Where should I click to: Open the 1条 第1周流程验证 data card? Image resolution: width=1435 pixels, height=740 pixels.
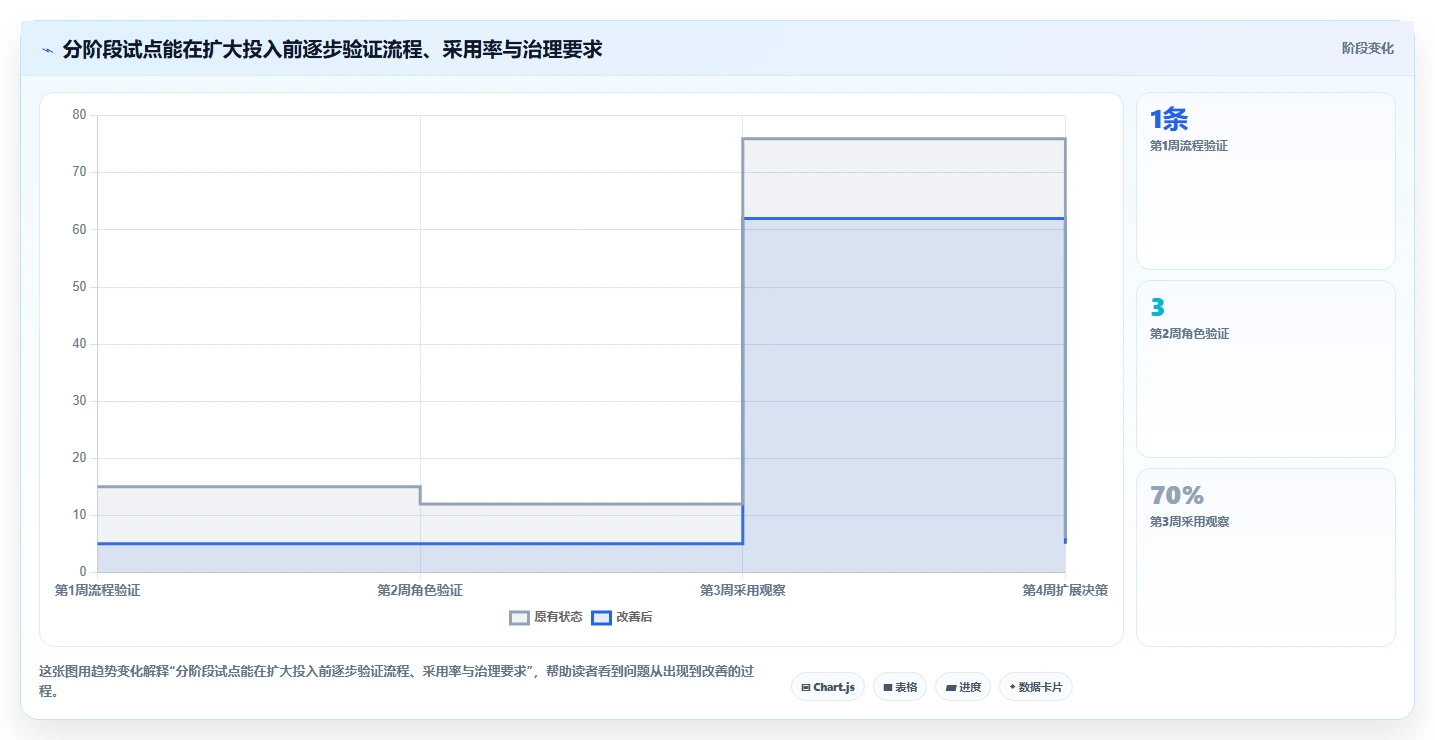[x=1266, y=181]
